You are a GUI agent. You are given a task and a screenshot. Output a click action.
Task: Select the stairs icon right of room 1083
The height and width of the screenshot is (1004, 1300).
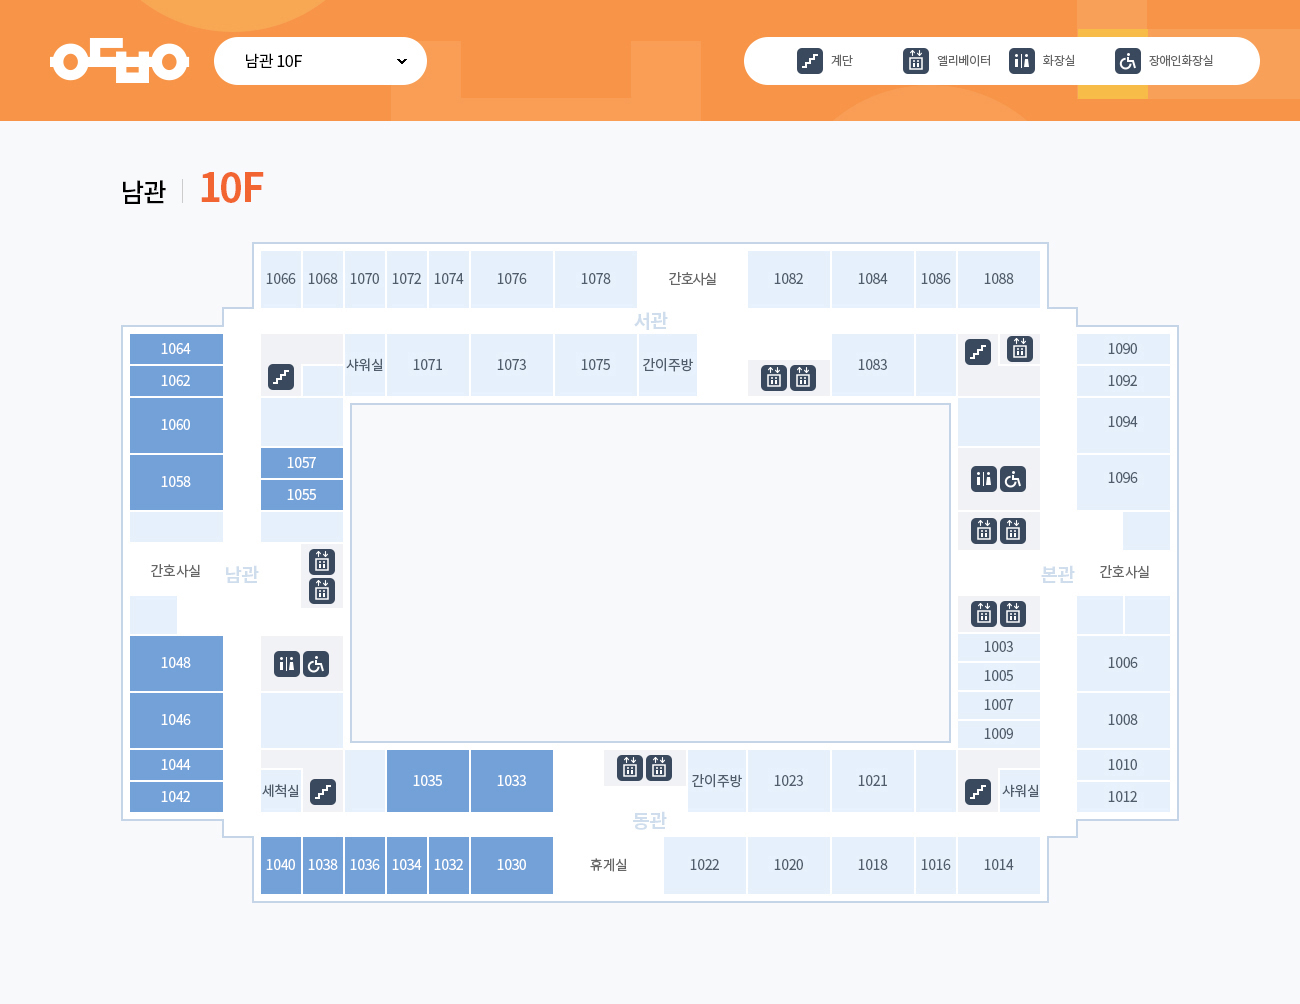pos(978,352)
